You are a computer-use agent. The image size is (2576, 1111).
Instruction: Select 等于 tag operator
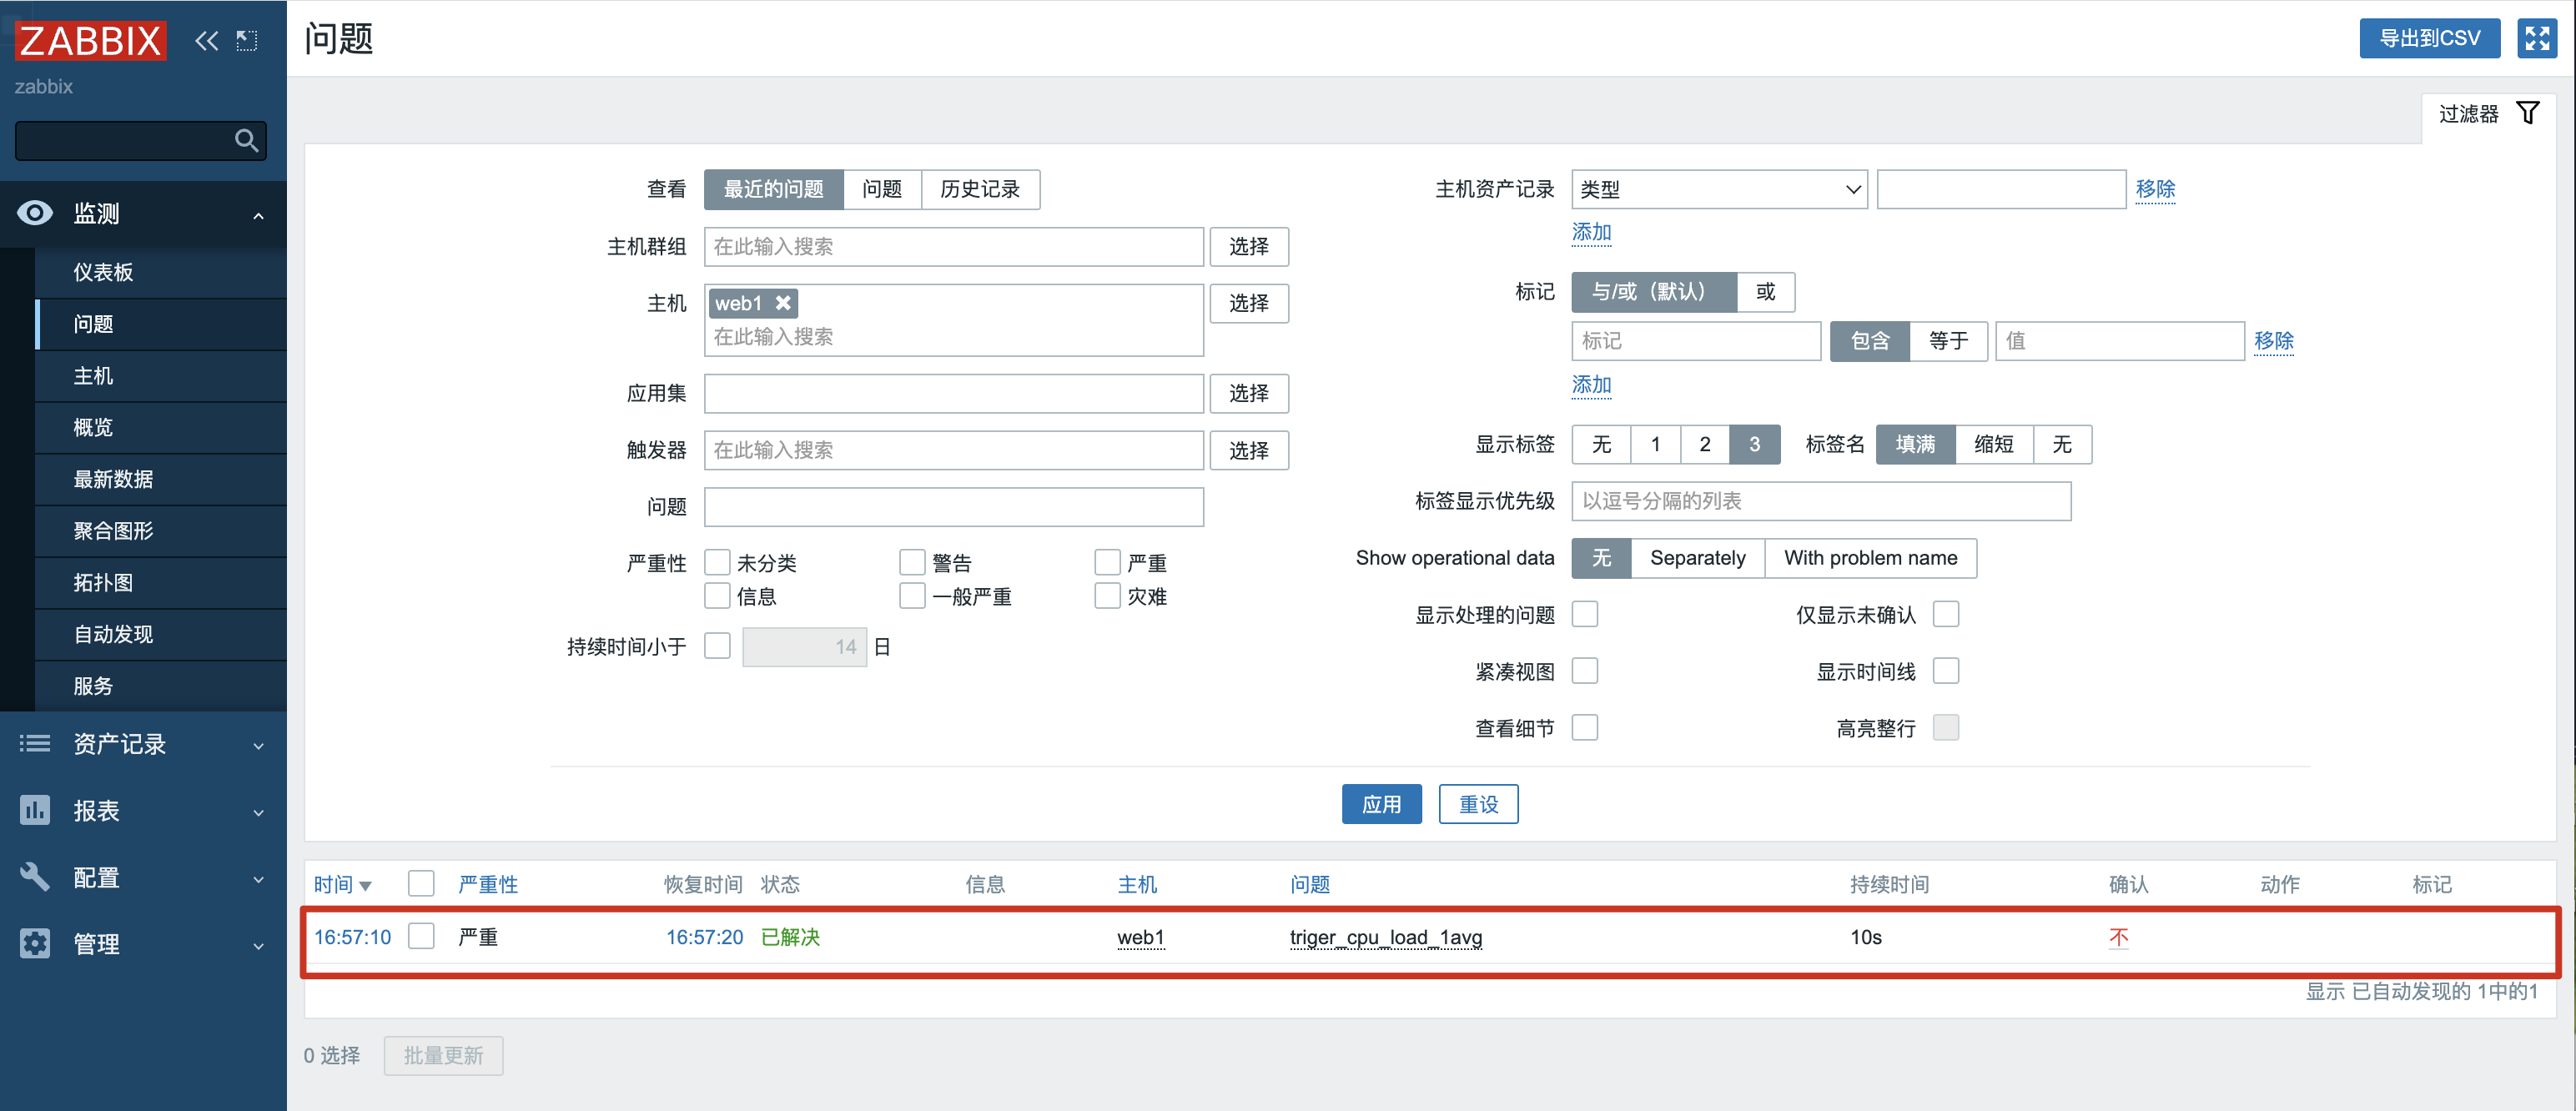[x=1948, y=341]
